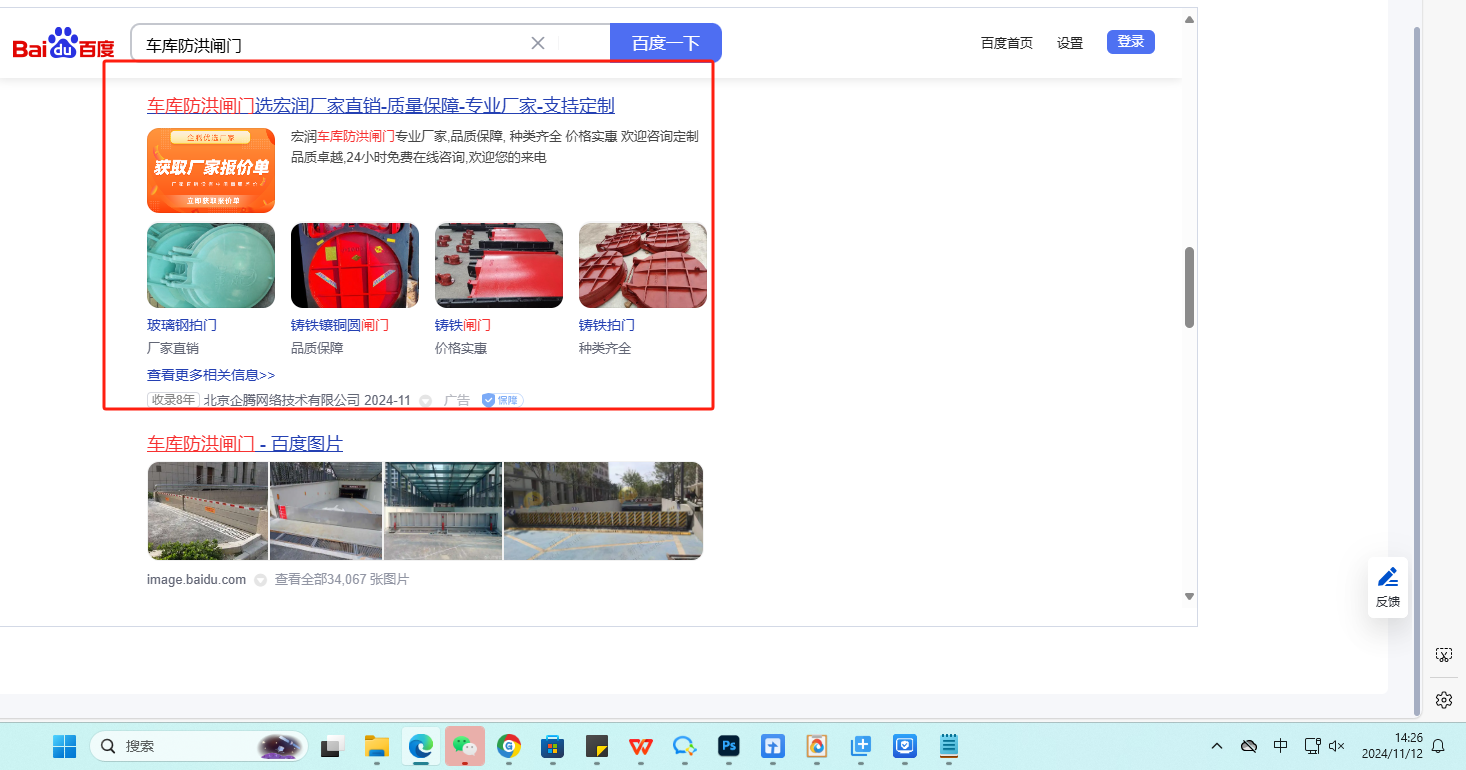Open the 铸铁镶铜圆闸门 product thumbnail

point(355,265)
